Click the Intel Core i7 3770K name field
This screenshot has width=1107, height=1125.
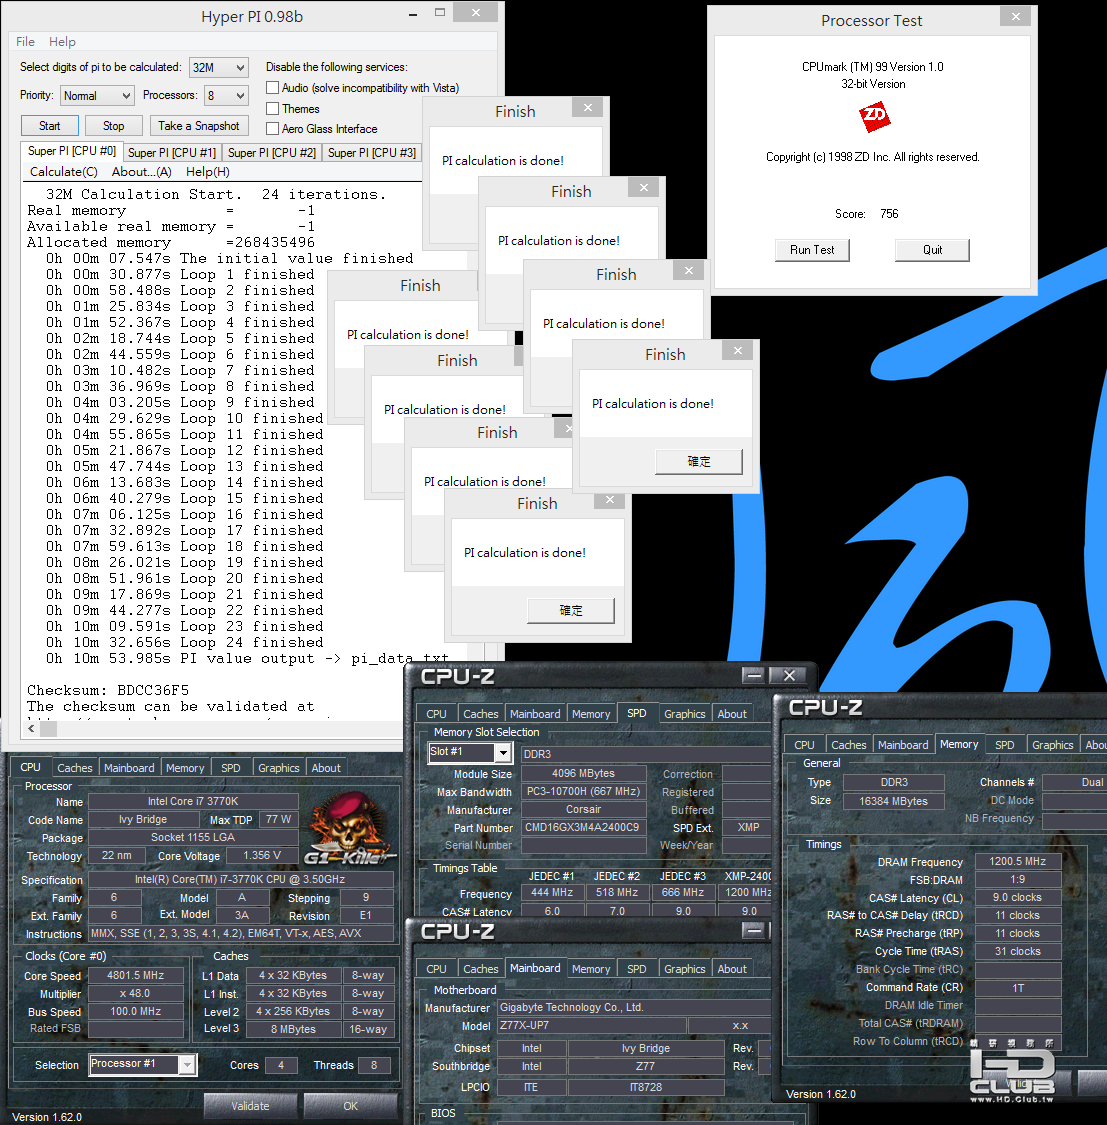193,801
